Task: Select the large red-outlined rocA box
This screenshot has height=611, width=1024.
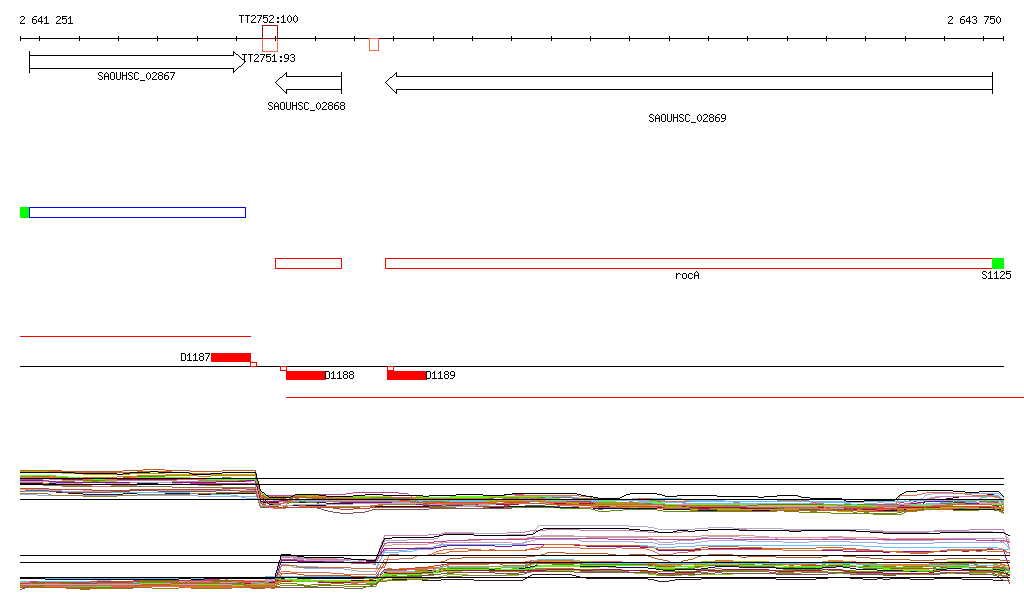Action: [688, 263]
